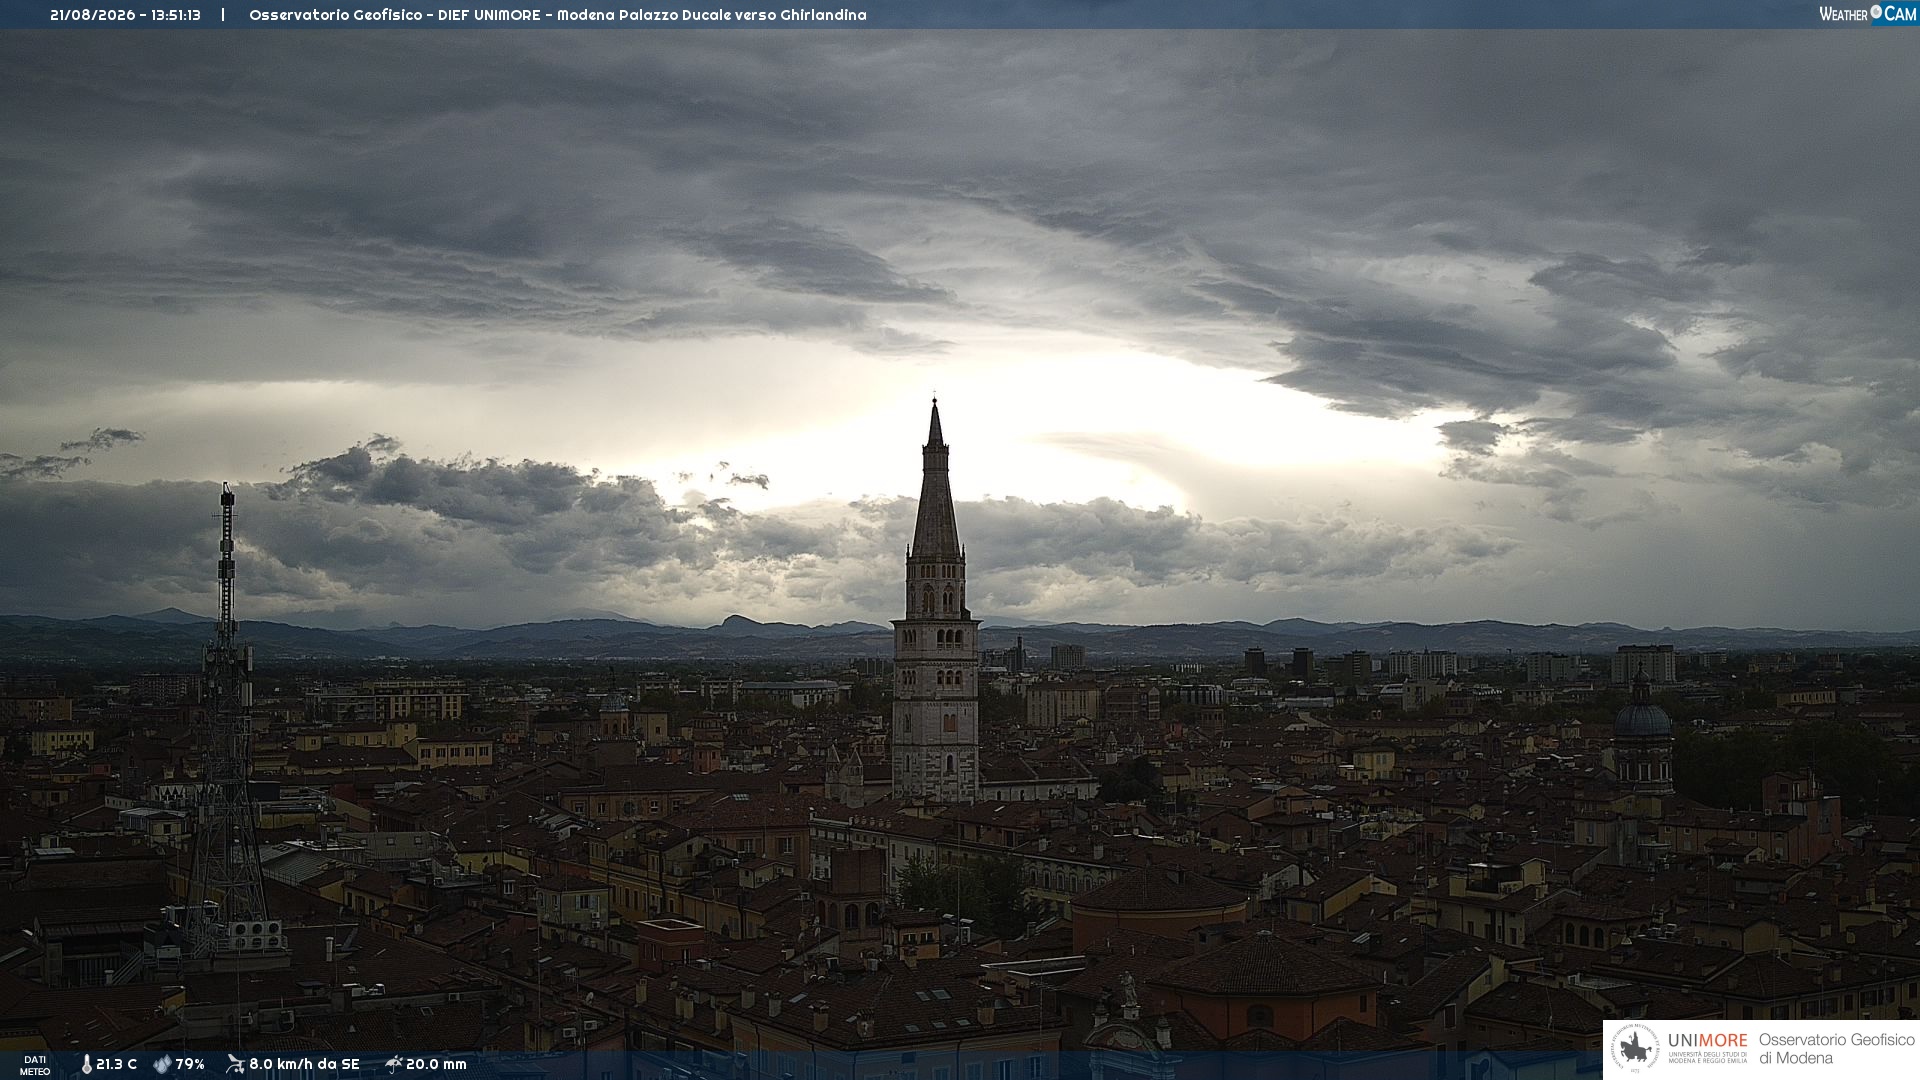
Task: Click the WeatherCam lens logo icon
Action: [x=1876, y=12]
